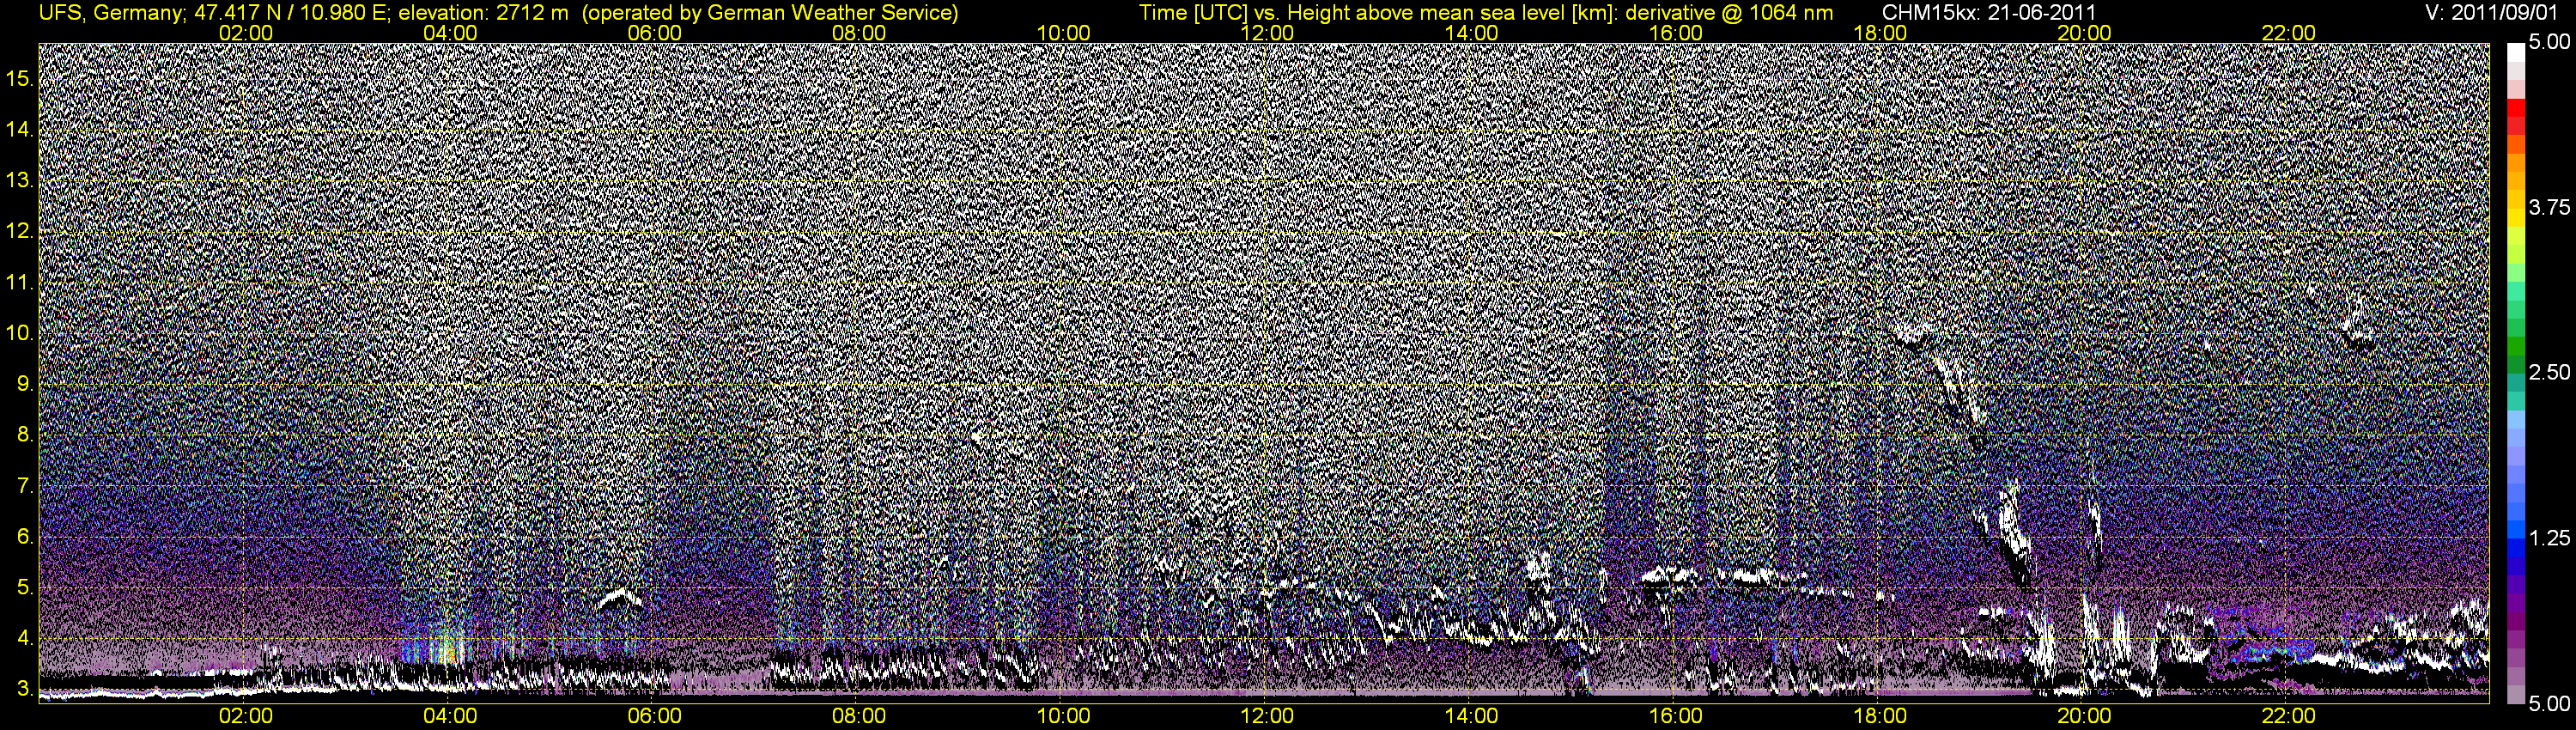Click the station title 'UFS, Germany; 47.417 N / 10.980 E'
This screenshot has height=730, width=2576.
214,13
